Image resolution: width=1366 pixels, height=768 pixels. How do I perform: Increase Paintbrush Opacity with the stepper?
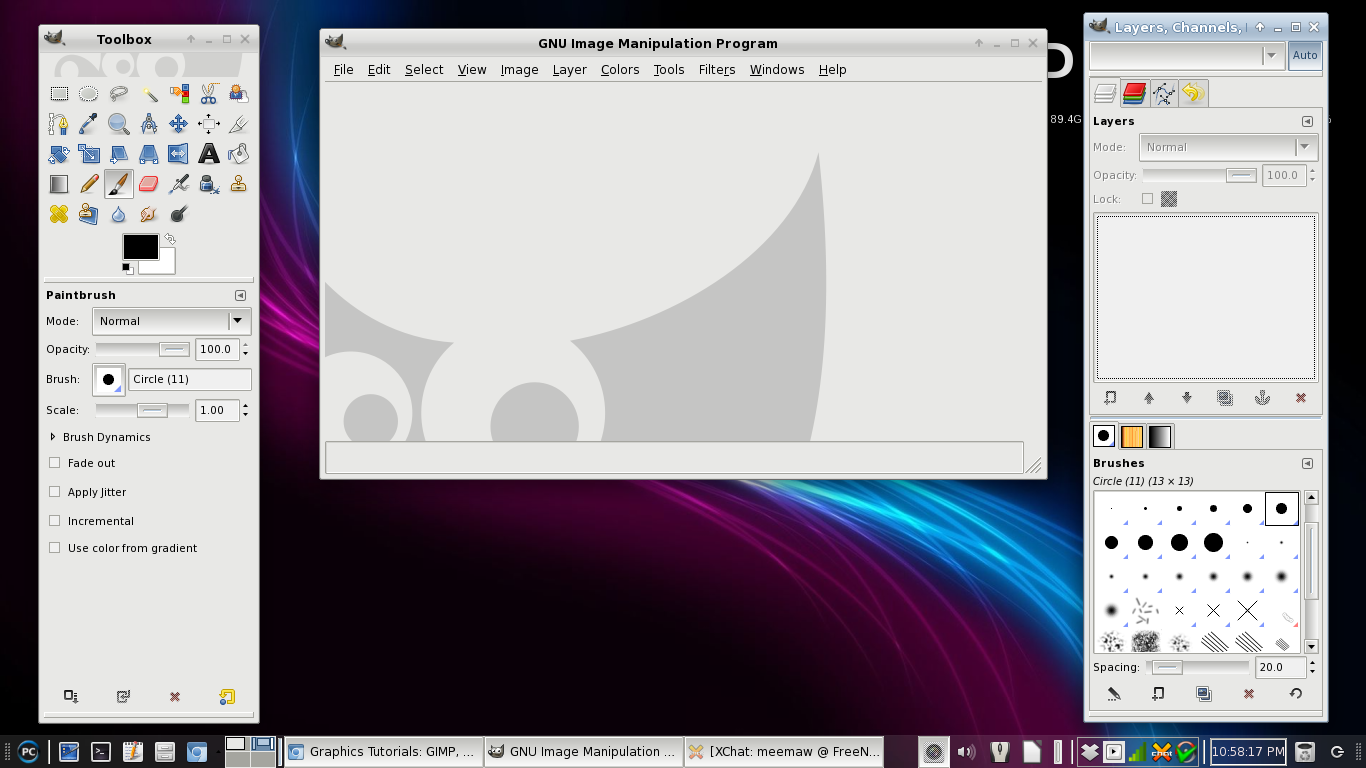pos(246,345)
